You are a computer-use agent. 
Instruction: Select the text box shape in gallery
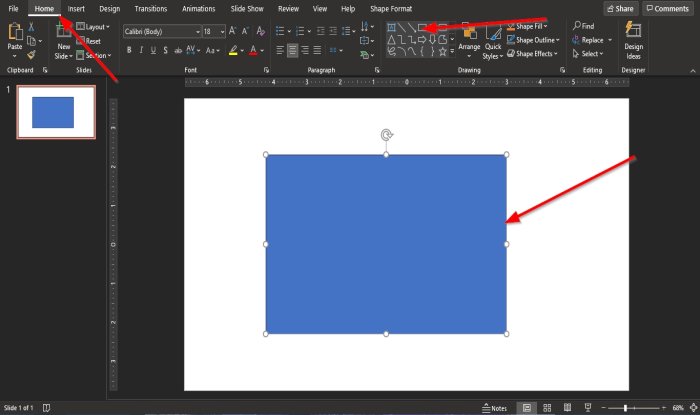(393, 27)
